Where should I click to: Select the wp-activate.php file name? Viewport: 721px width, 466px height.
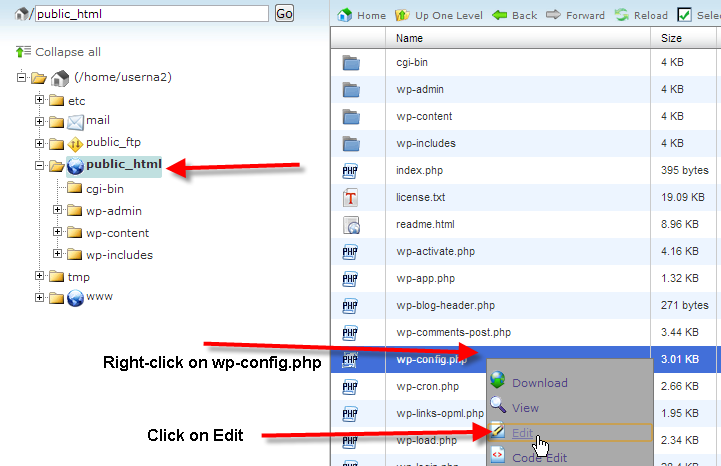pos(435,252)
